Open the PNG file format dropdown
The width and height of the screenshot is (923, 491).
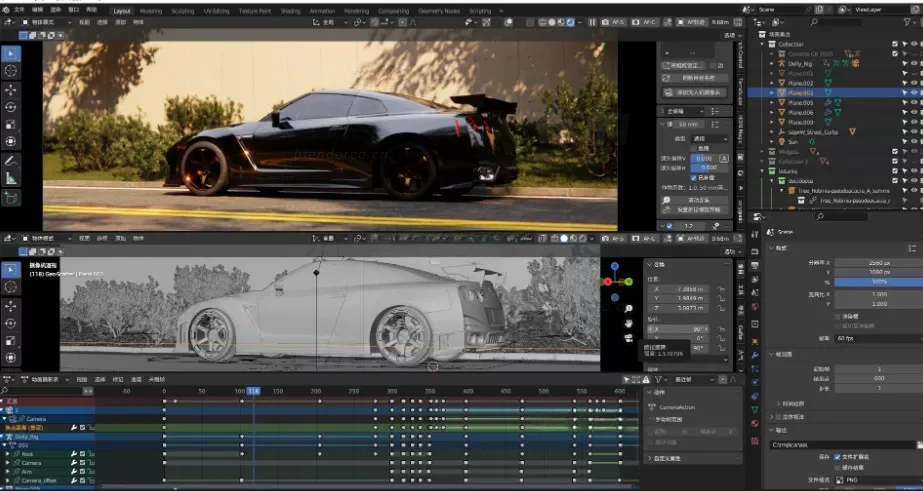coord(878,480)
